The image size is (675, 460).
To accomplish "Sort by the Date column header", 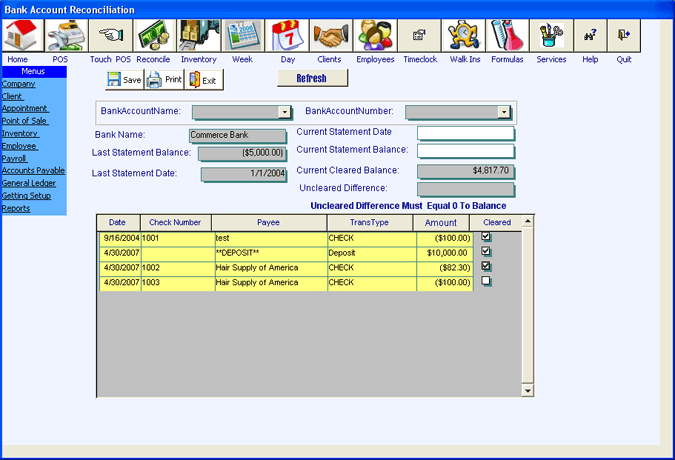I will [x=118, y=223].
